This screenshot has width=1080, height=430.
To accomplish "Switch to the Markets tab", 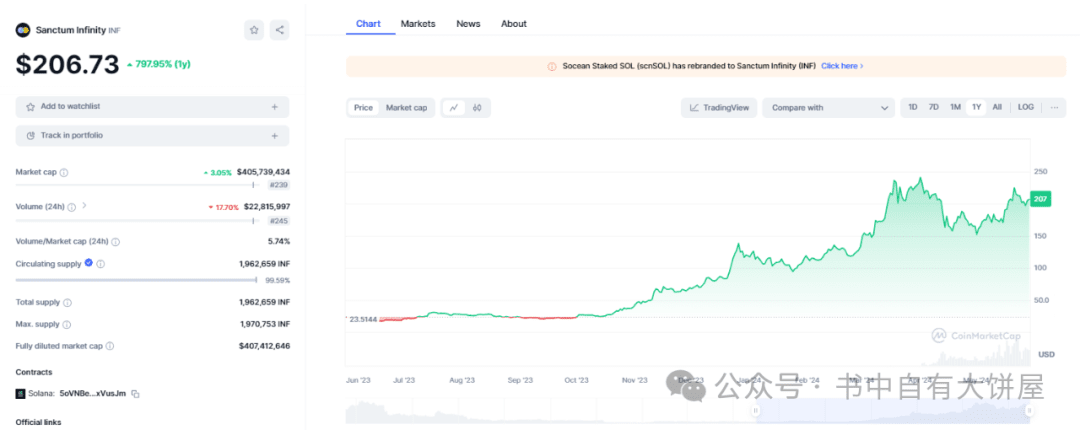I will 418,23.
